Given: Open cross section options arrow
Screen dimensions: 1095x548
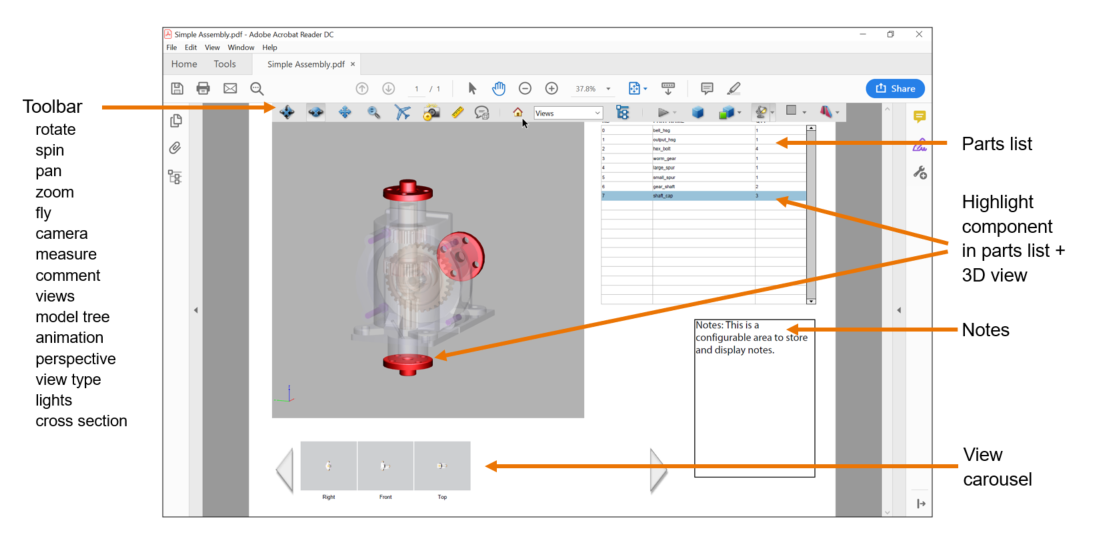Looking at the screenshot, I should [x=837, y=113].
